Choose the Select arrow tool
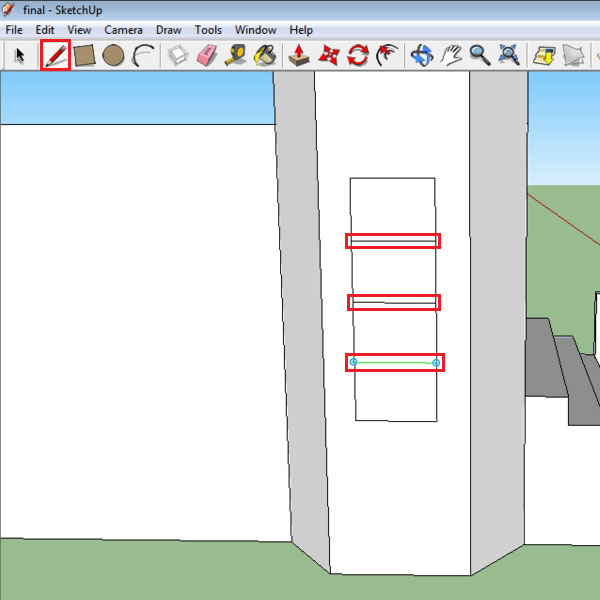600x600 pixels. (x=20, y=55)
